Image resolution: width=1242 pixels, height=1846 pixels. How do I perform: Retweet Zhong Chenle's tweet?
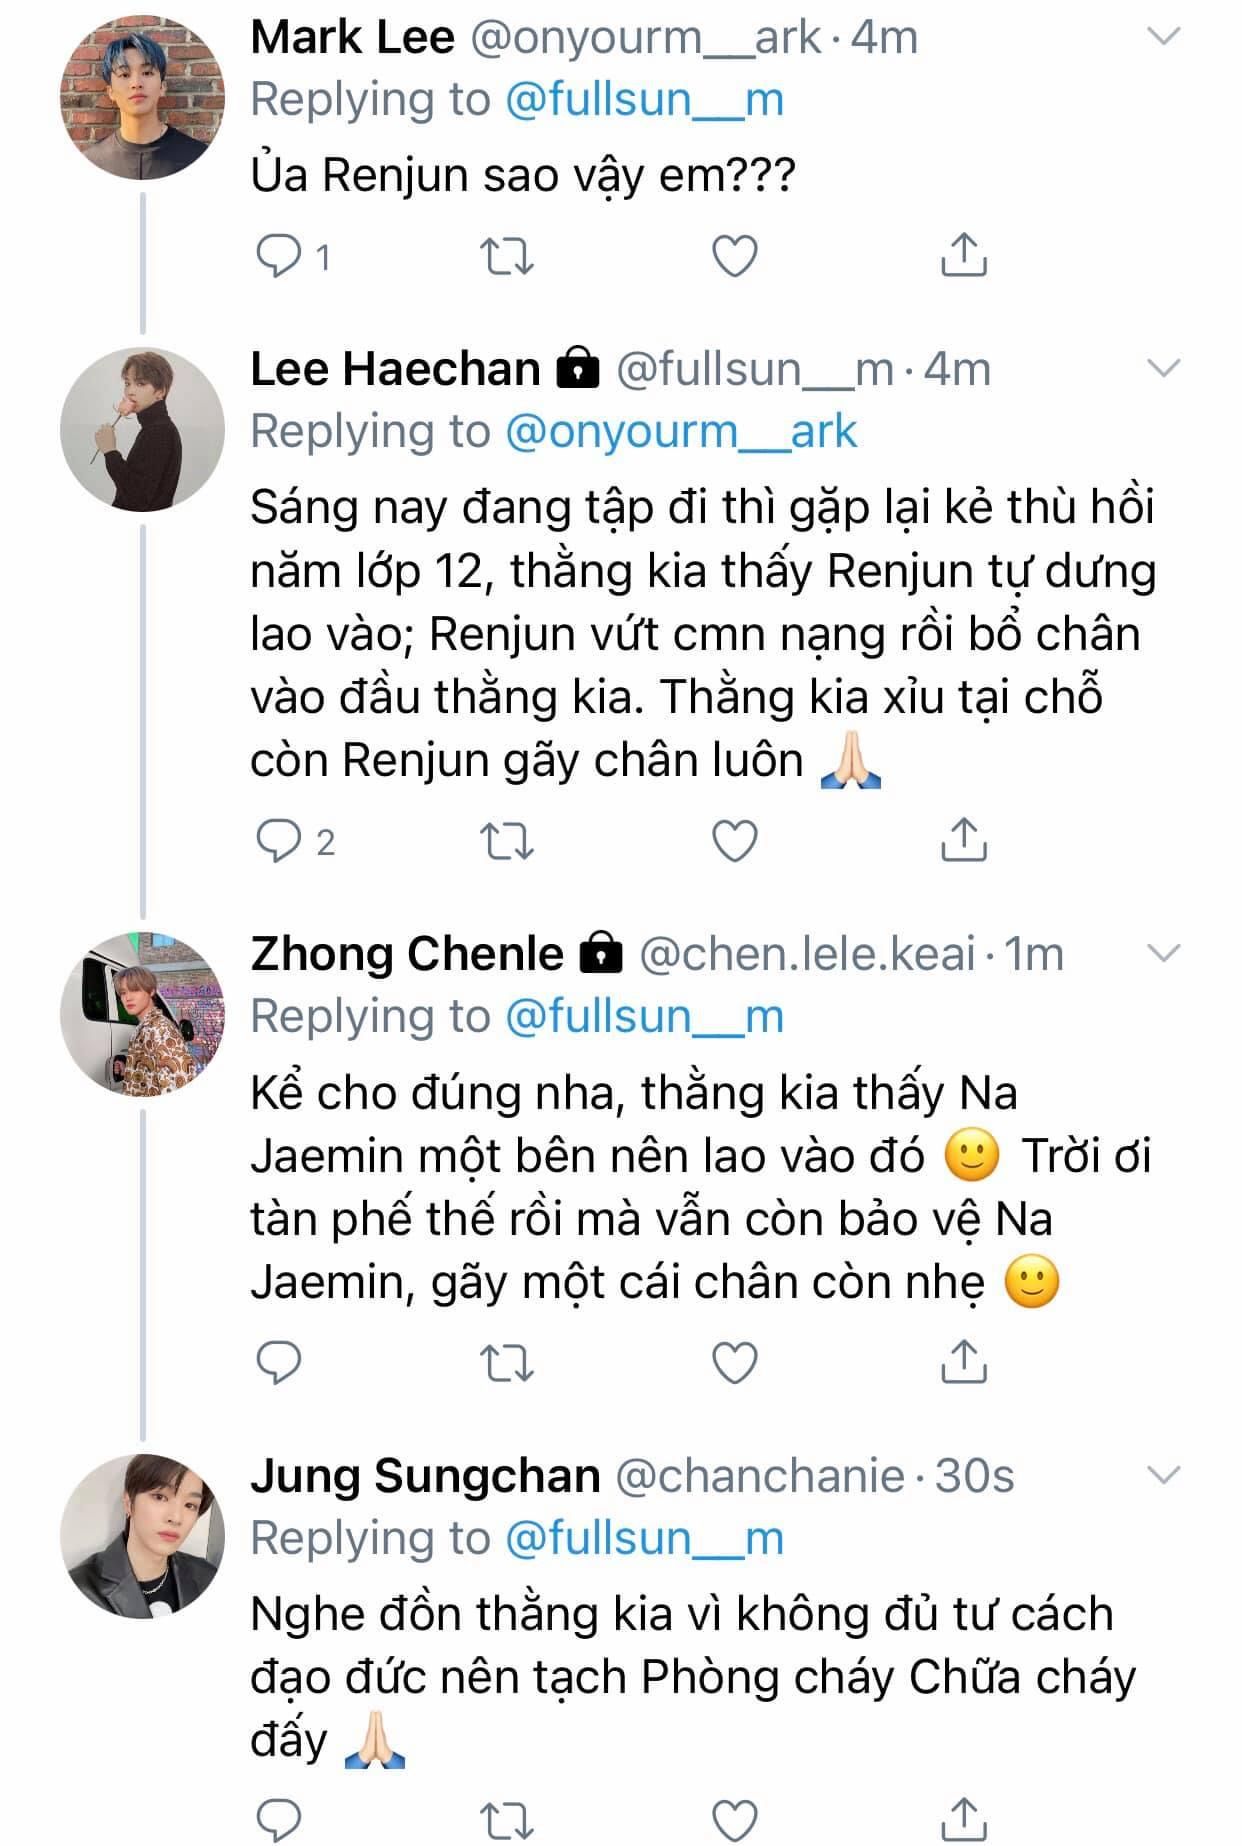[507, 1363]
